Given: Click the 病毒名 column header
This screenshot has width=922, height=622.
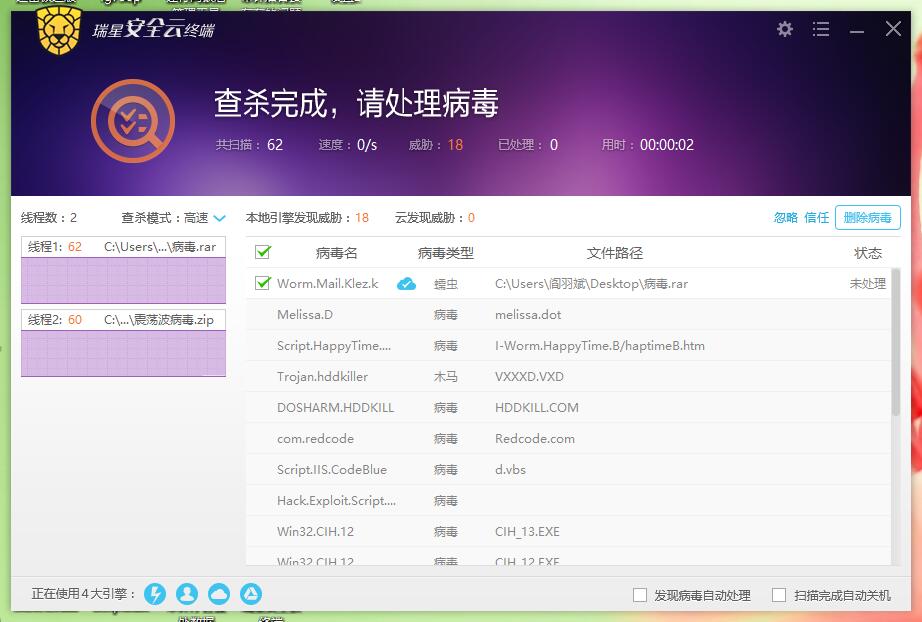Looking at the screenshot, I should click(336, 253).
